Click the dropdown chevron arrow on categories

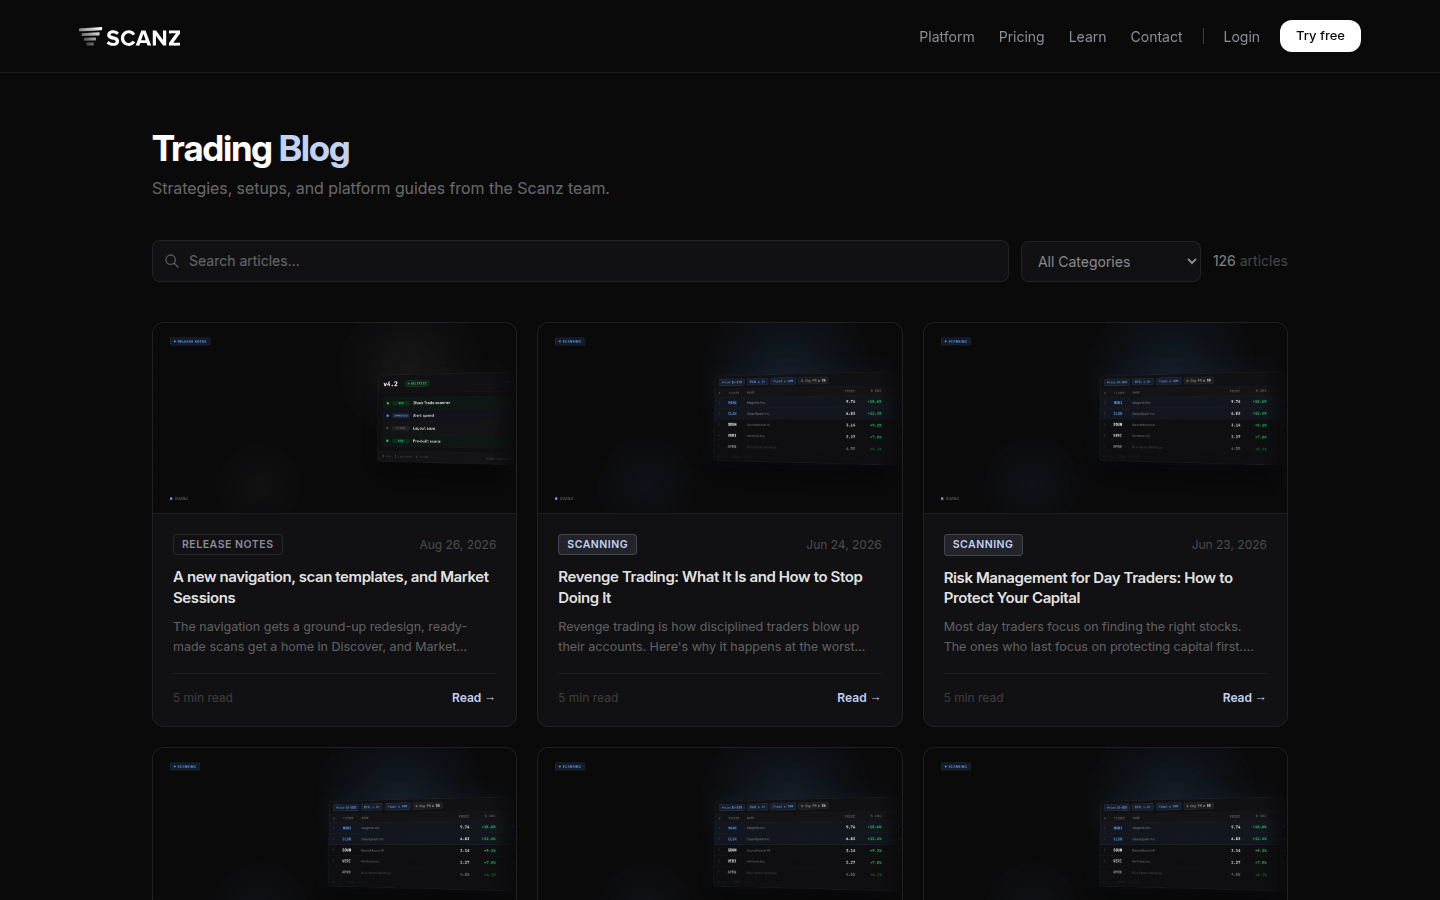coord(1190,261)
